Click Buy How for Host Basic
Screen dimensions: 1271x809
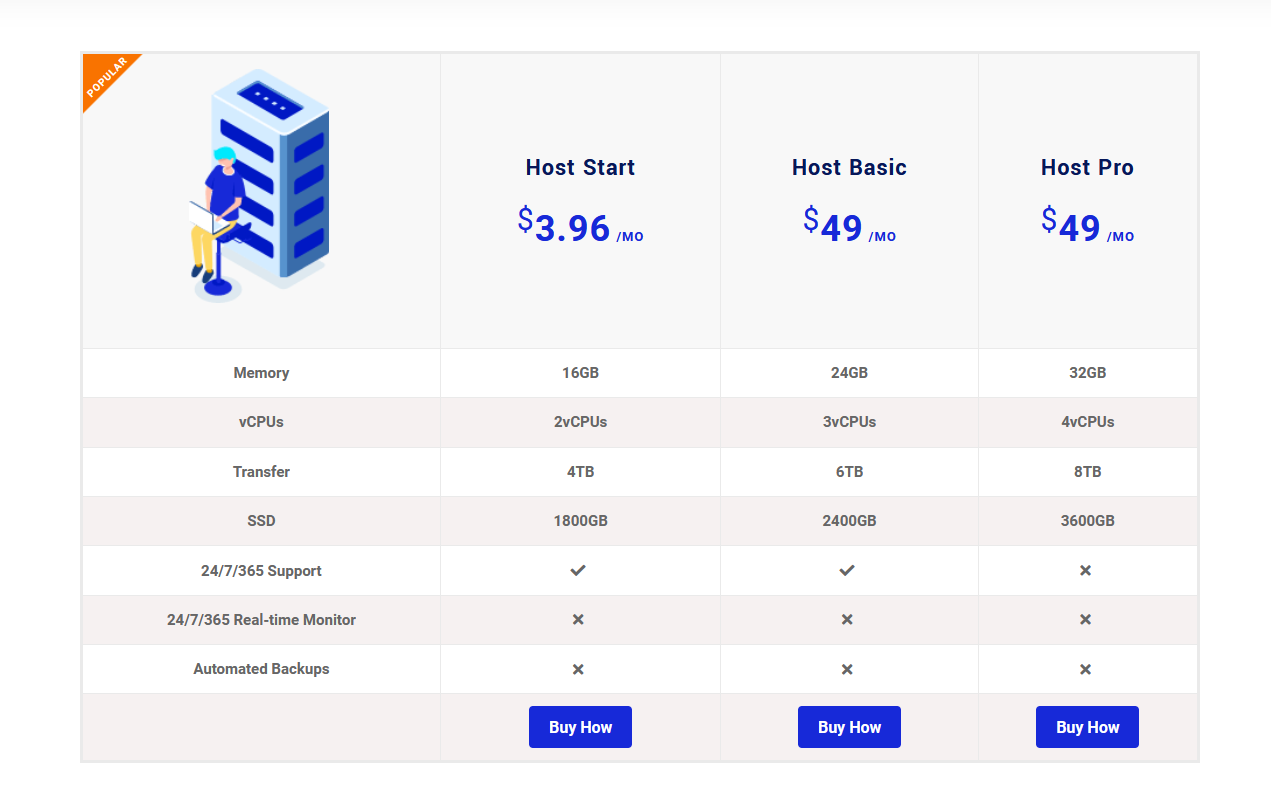tap(849, 727)
